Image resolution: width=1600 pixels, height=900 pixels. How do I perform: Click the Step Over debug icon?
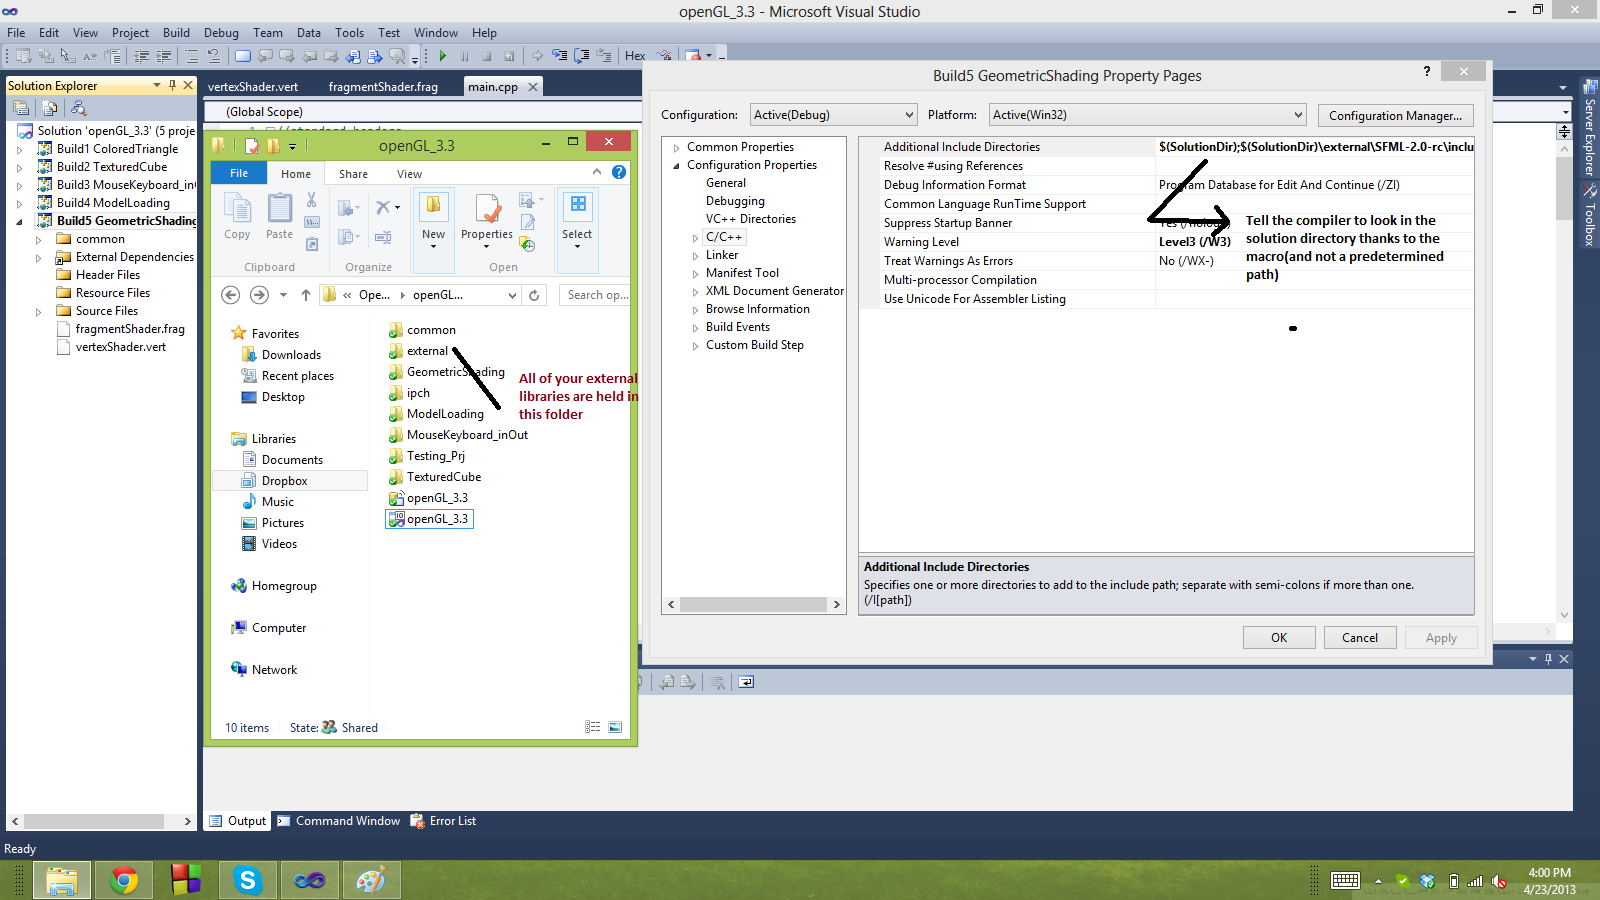tap(582, 56)
